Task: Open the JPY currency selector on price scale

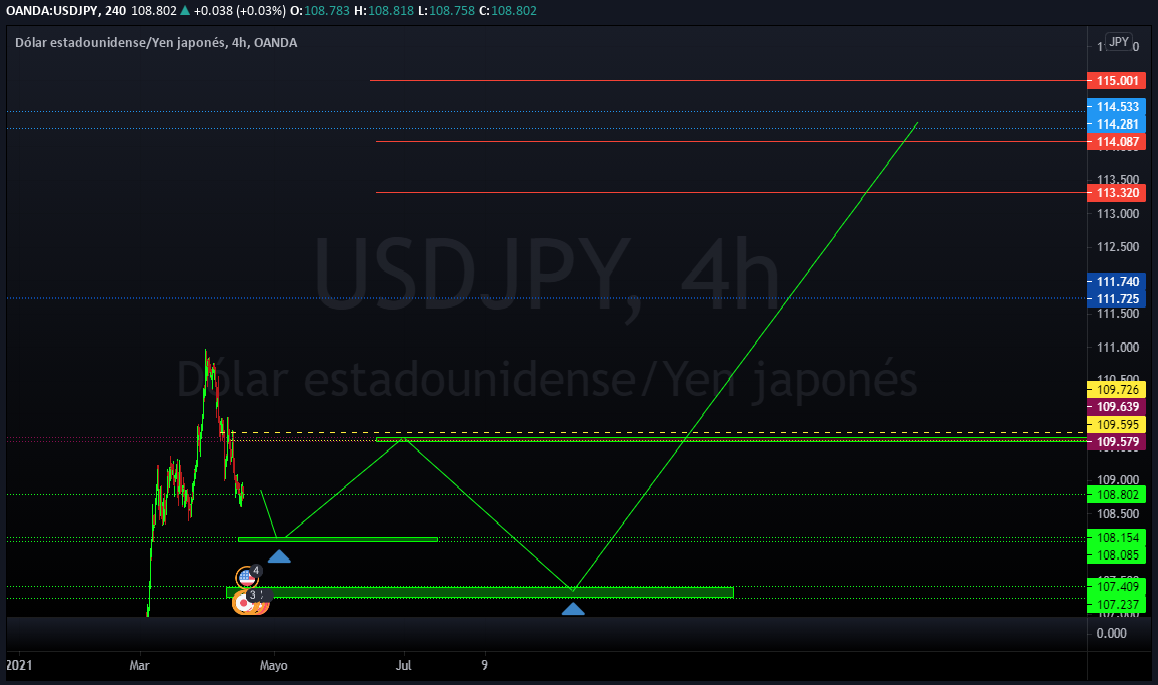Action: click(1119, 42)
